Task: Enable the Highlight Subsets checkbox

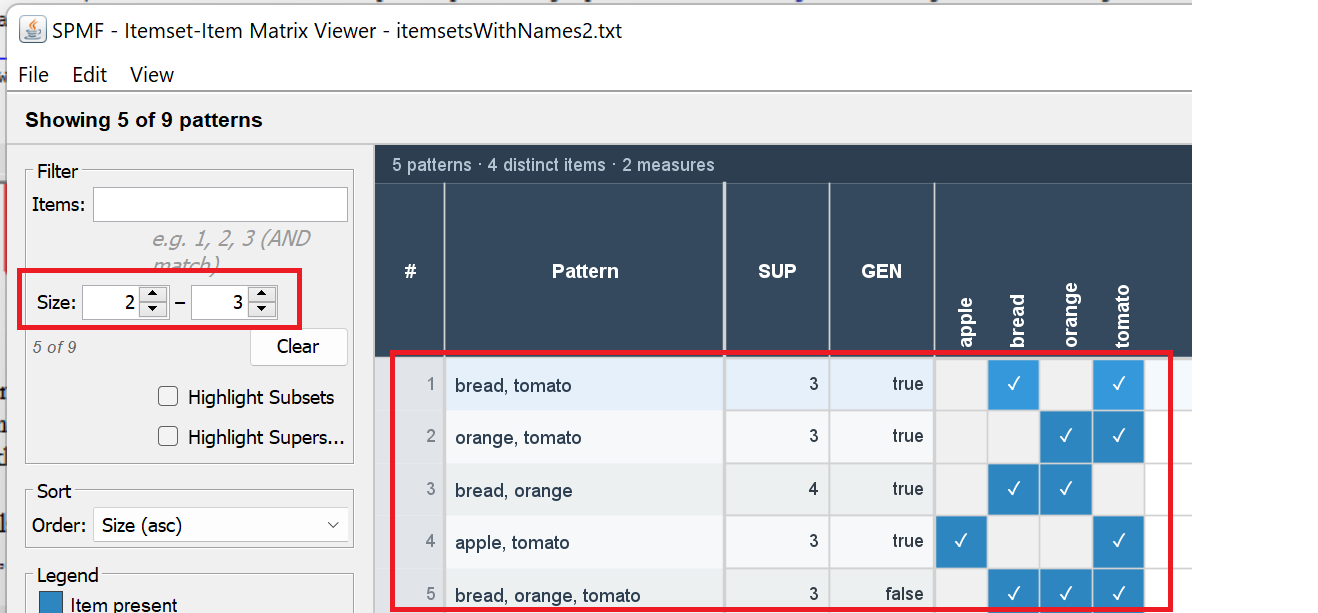Action: click(x=168, y=396)
